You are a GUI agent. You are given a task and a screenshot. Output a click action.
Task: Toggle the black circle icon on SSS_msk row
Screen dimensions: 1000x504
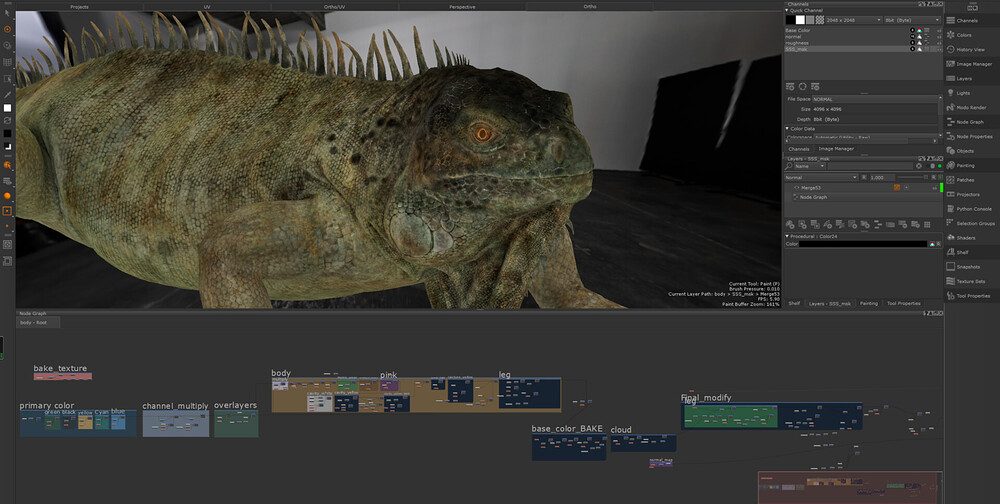point(913,49)
